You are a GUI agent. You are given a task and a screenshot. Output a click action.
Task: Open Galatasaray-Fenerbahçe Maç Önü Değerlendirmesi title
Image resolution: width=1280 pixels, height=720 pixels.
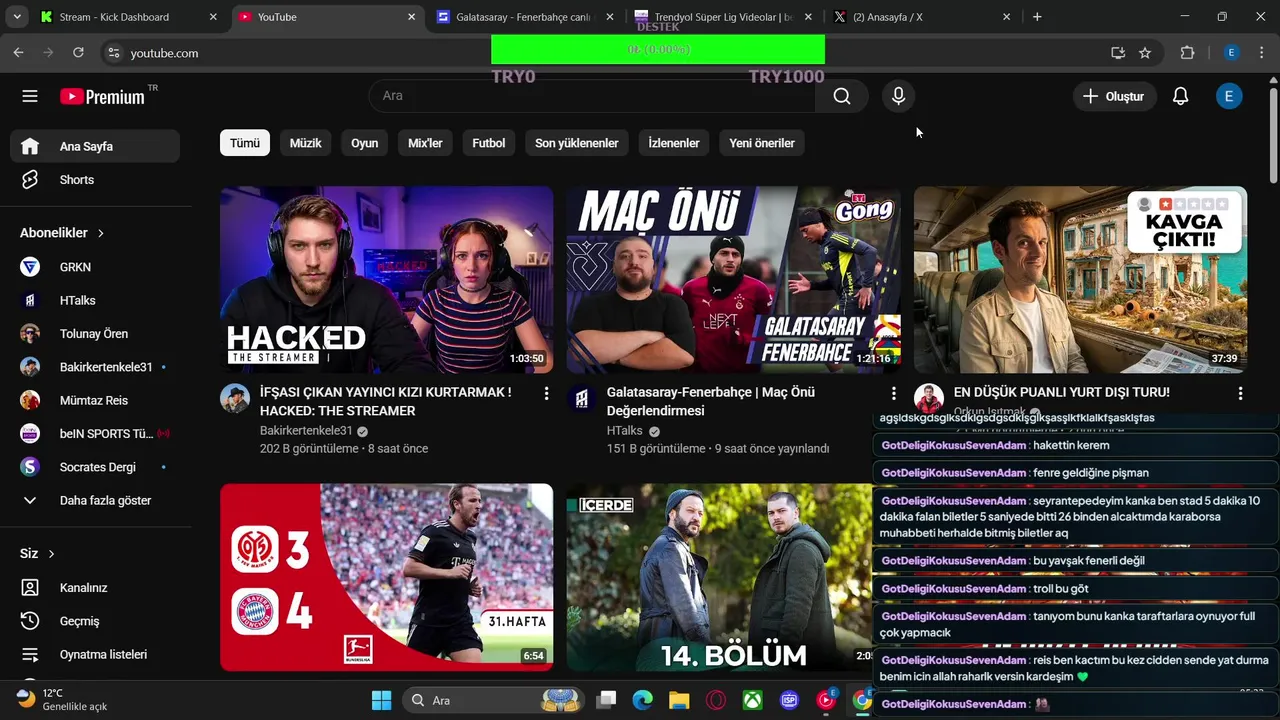tap(711, 401)
